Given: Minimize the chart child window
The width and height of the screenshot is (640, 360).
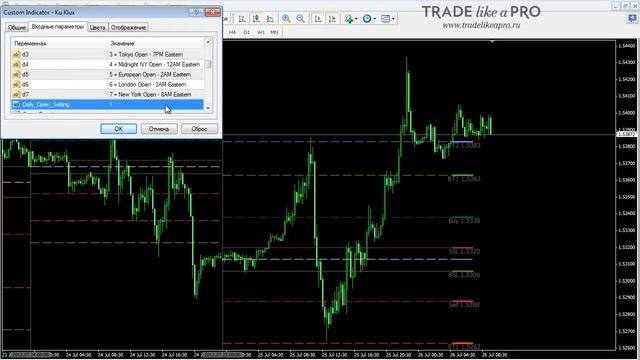Looking at the screenshot, I should [x=616, y=6].
